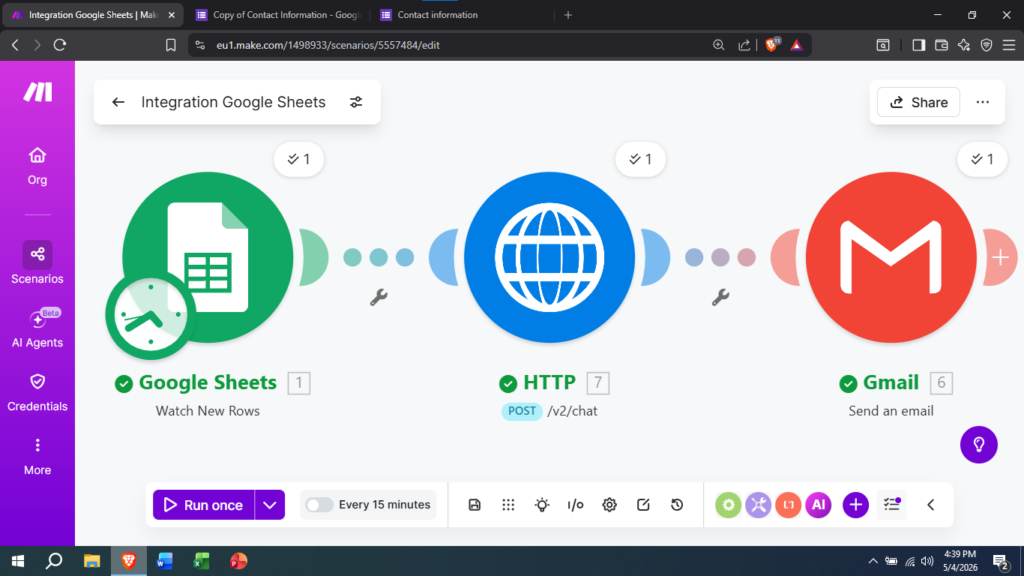Screen dimensions: 1024x576
Task: Open the checklist icon in toolbar
Action: pyautogui.click(x=892, y=505)
